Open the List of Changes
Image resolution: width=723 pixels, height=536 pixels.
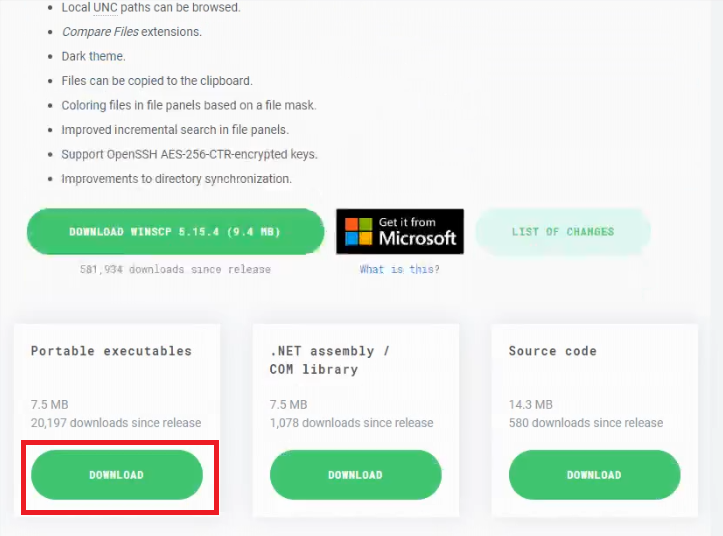[563, 232]
